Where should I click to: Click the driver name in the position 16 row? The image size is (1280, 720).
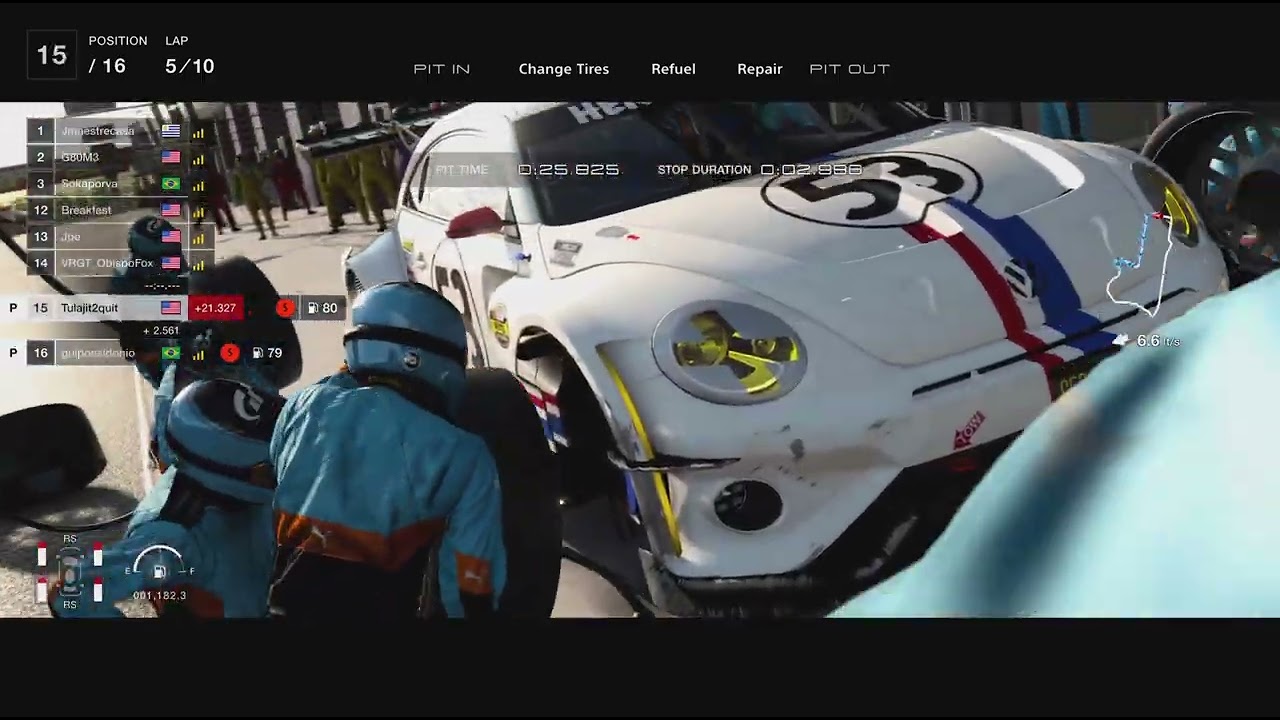(98, 353)
